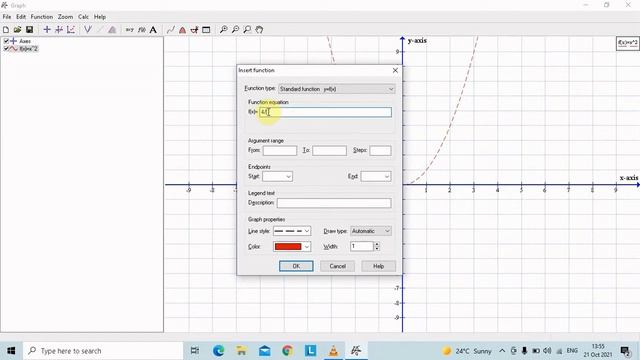Click the f(x)= function equation field

point(325,112)
